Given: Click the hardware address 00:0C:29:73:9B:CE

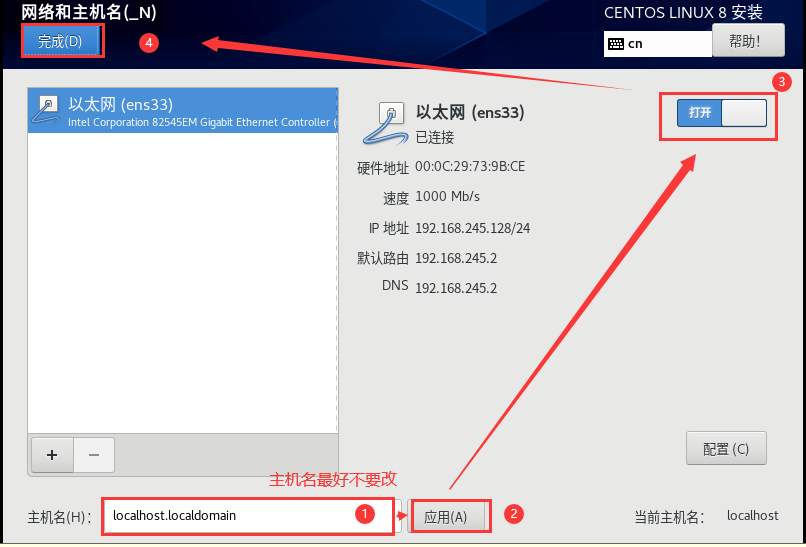Looking at the screenshot, I should (470, 167).
